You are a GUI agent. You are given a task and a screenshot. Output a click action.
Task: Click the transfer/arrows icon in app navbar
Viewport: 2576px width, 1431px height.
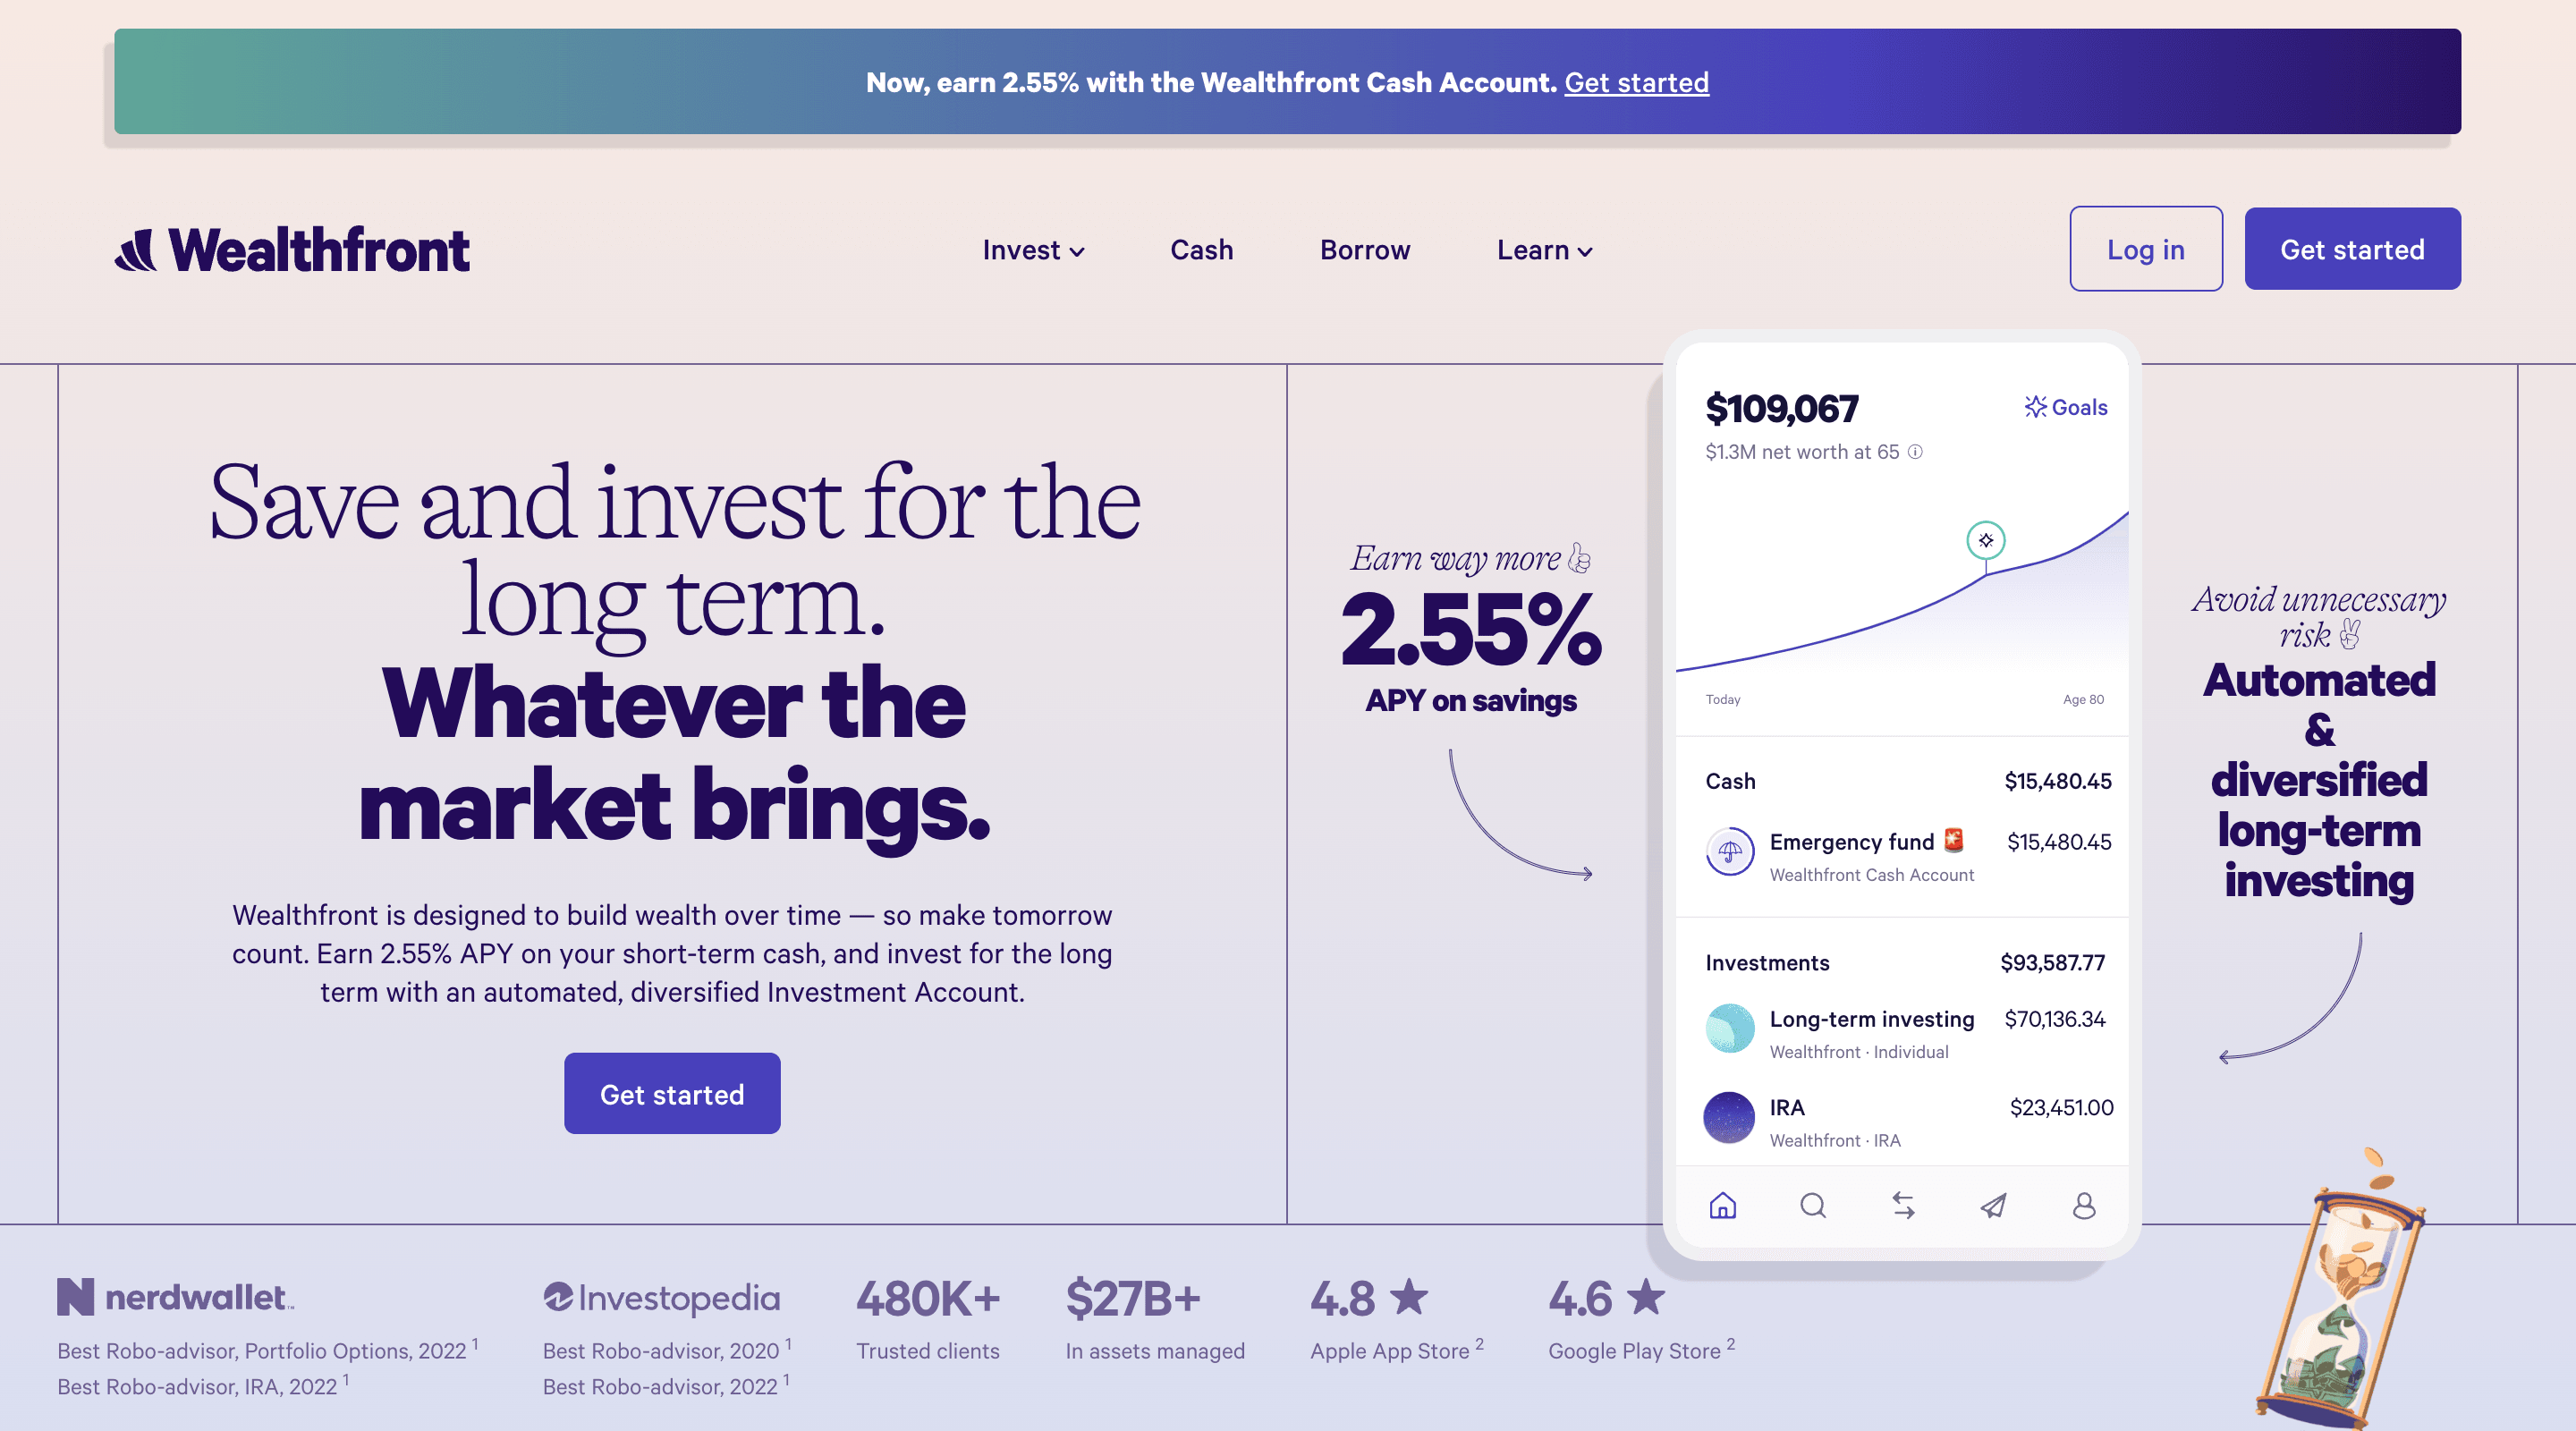(1902, 1204)
